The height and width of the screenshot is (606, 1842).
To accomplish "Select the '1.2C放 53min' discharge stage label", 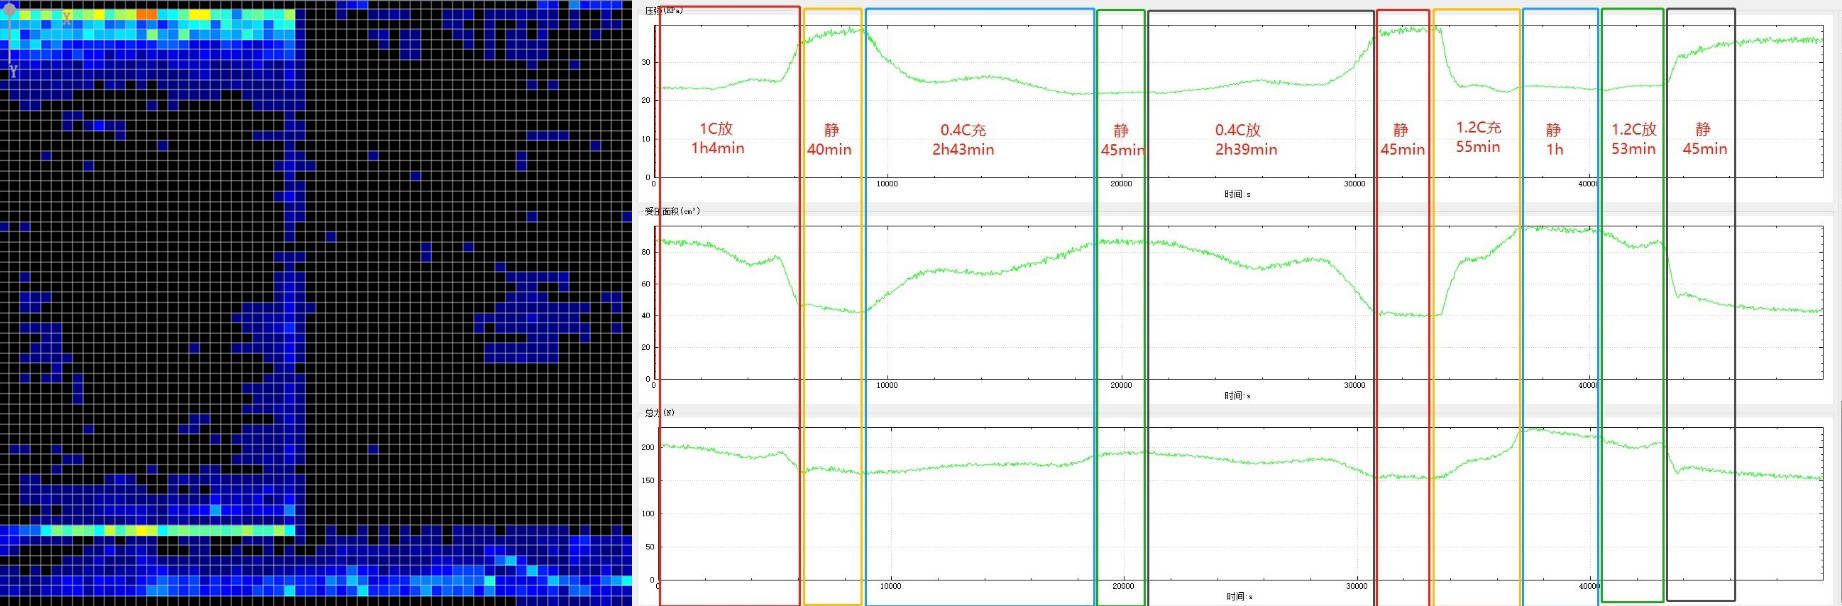I will [1633, 139].
